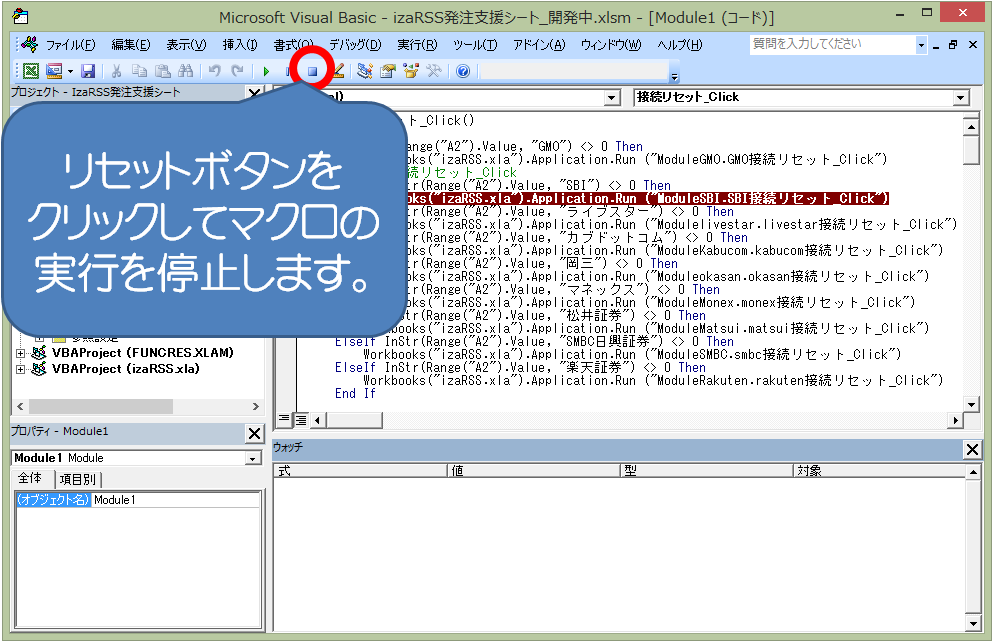993x642 pixels.
Task: Open the 実行(R) menu
Action: coord(417,44)
